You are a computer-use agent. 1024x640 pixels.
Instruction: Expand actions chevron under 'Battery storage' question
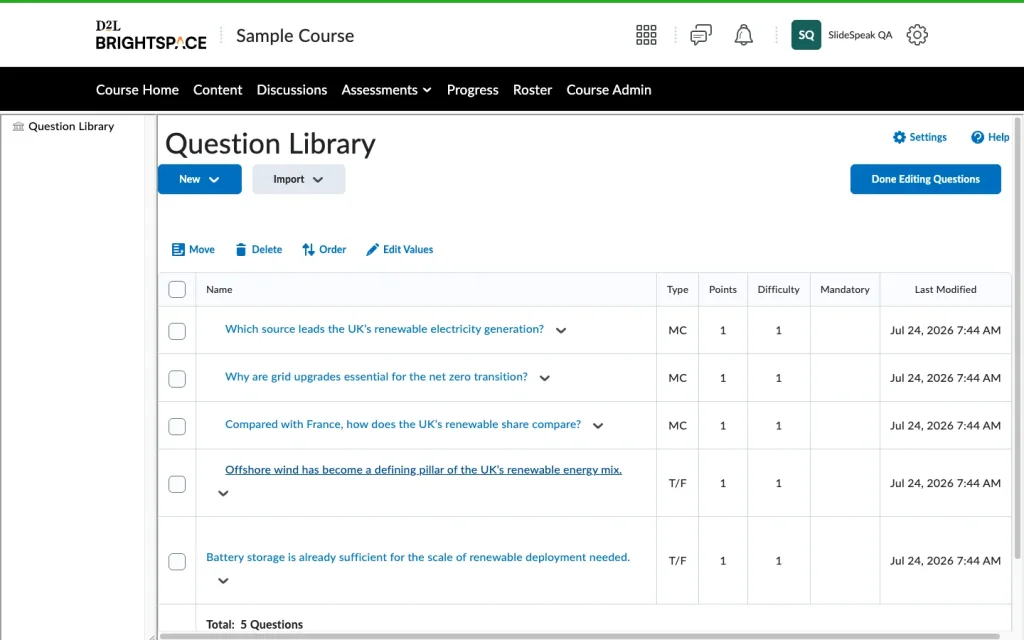[223, 581]
